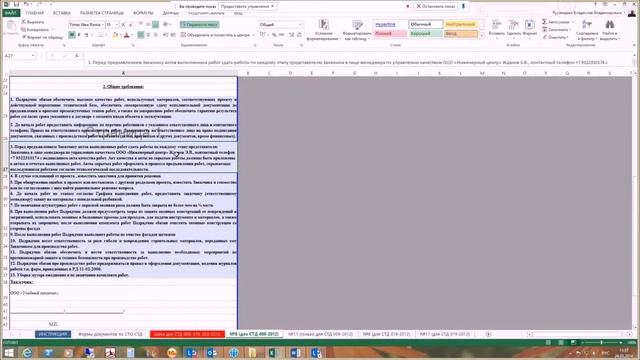Apply Плохой cell style
The image size is (640, 360).
click(391, 34)
